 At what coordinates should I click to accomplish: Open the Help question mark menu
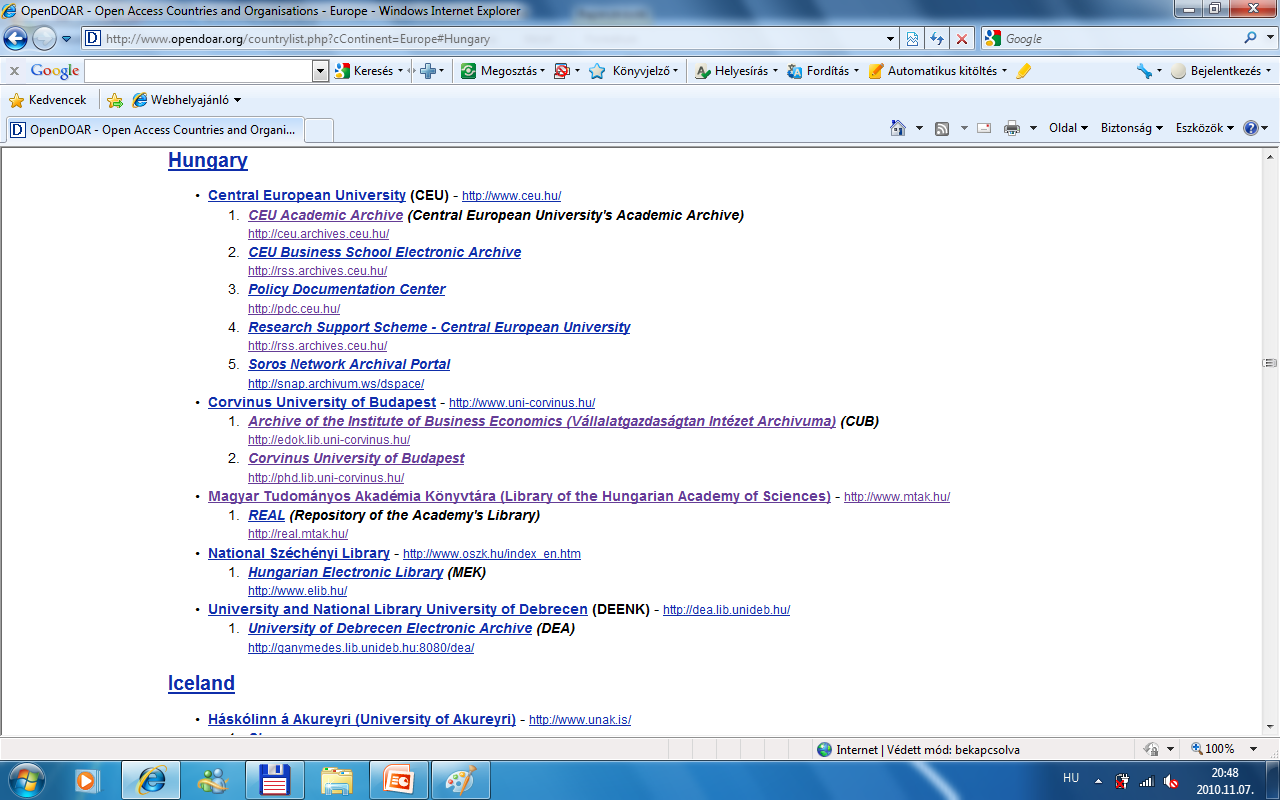click(1255, 128)
